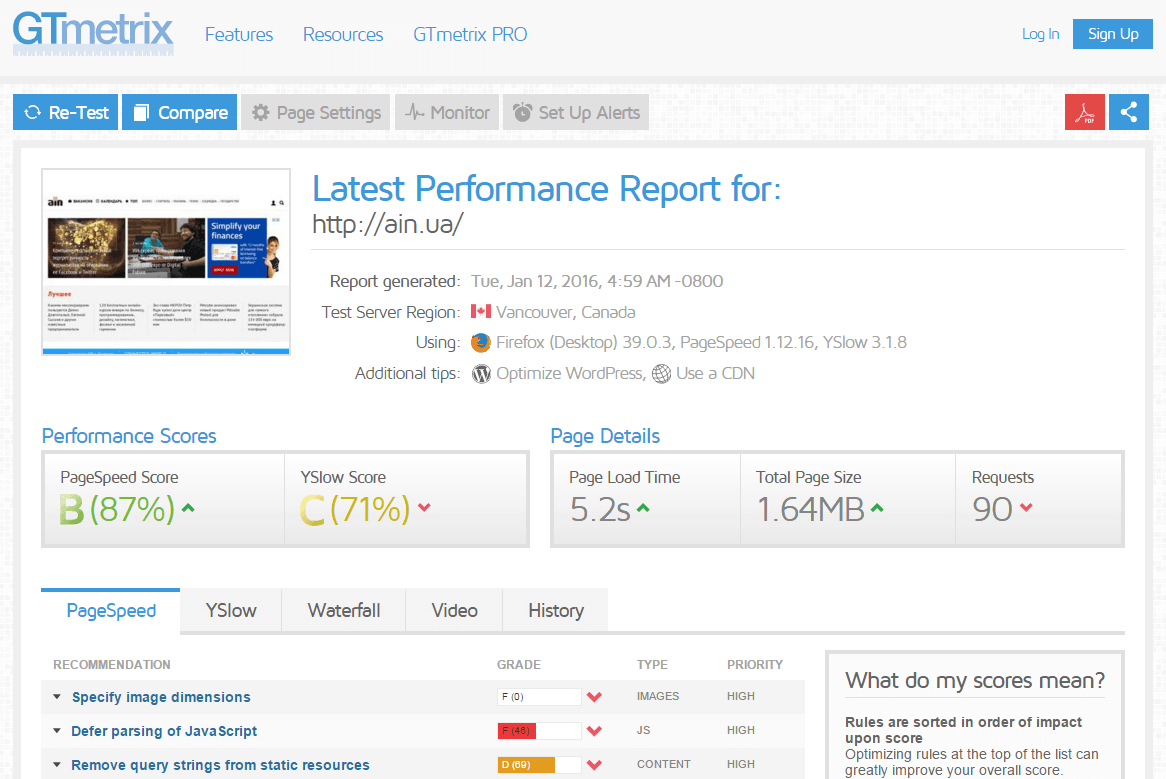Click the PRIORITY column header
This screenshot has height=779, width=1166.
point(755,665)
